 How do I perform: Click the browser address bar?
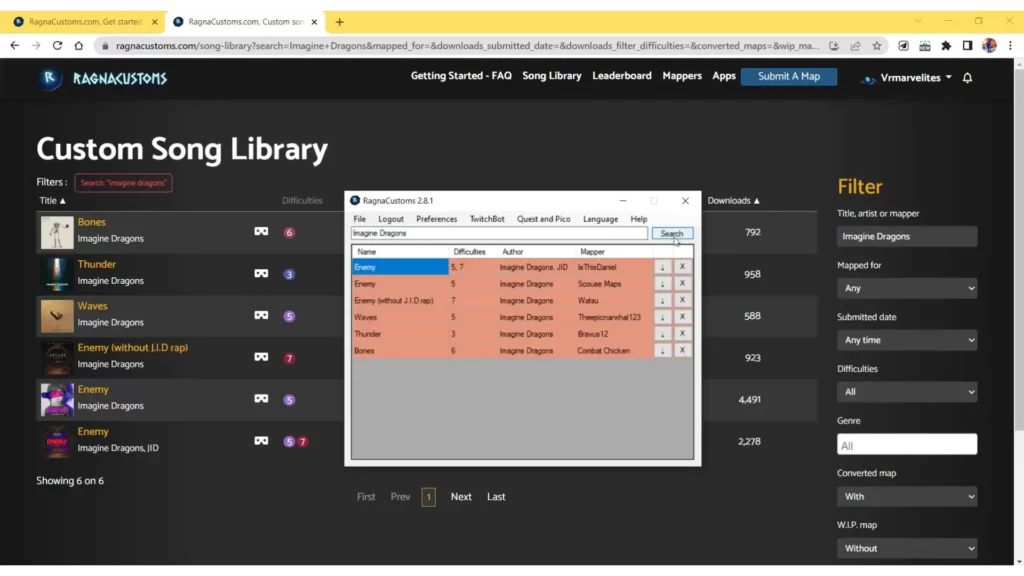pyautogui.click(x=467, y=46)
